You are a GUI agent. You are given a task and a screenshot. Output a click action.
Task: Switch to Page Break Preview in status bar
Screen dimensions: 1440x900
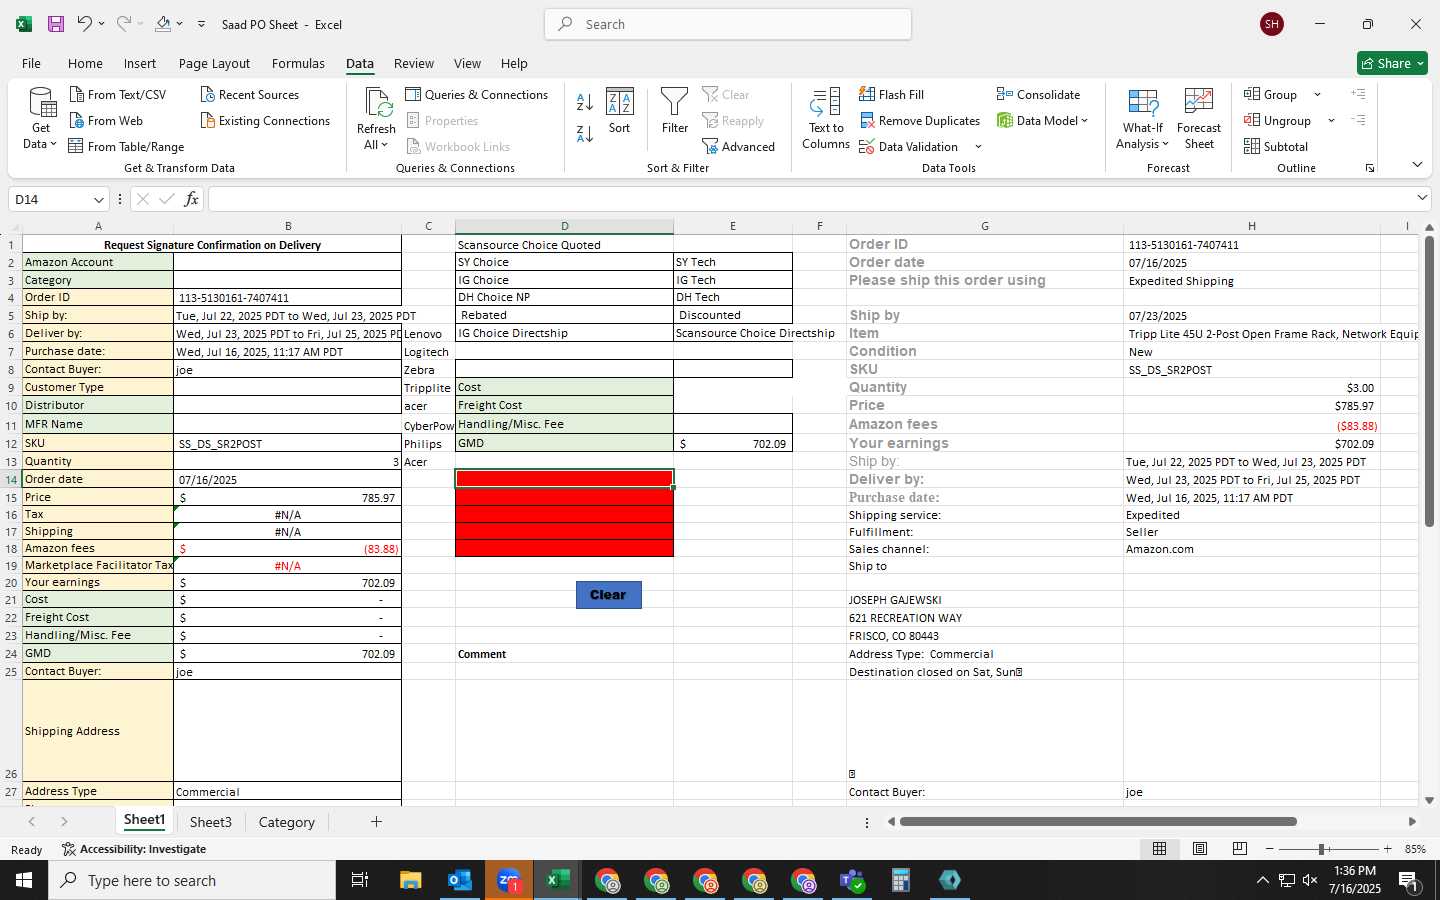[1240, 849]
